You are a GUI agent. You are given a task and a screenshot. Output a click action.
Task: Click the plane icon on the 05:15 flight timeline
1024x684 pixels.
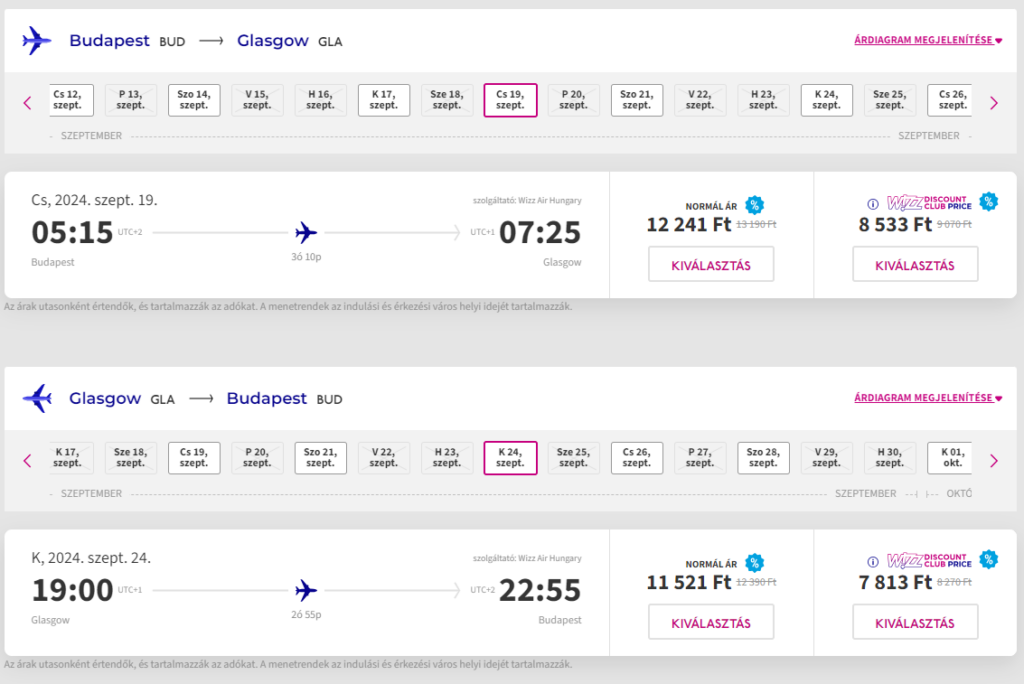pos(306,233)
